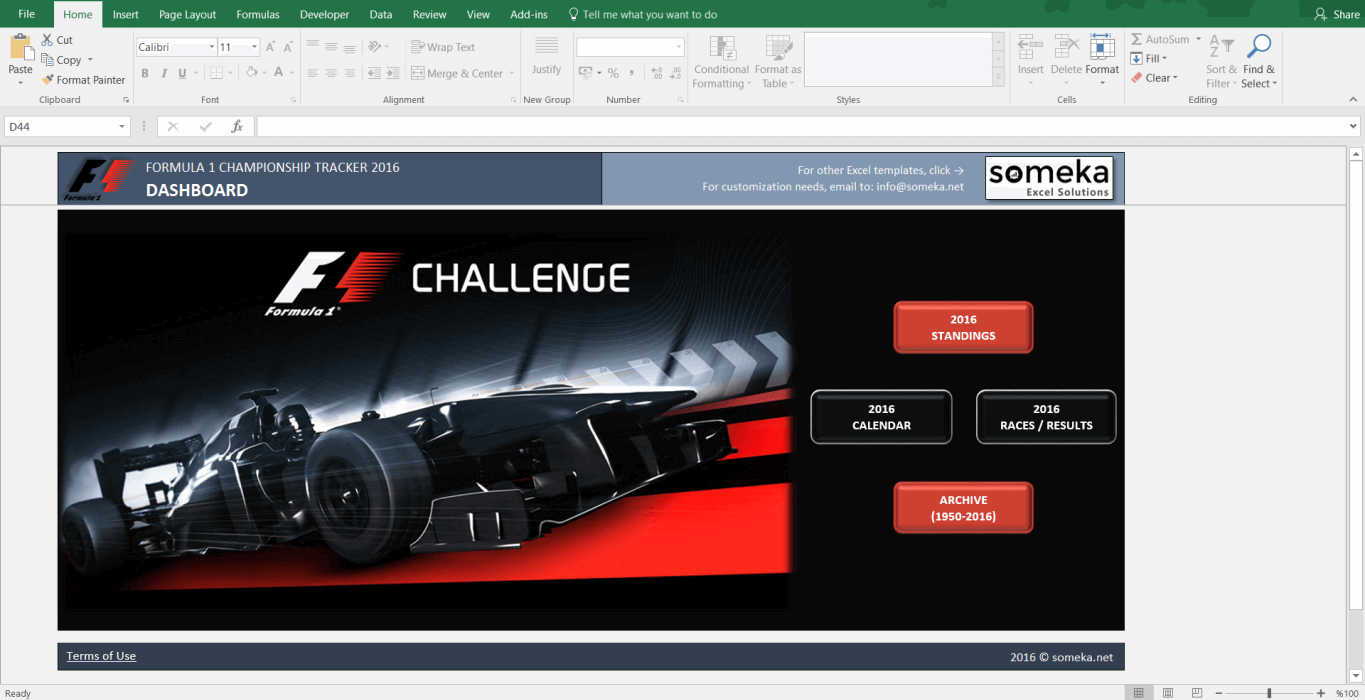Viewport: 1365px width, 700px height.
Task: Switch to the Data tab
Action: click(x=381, y=15)
